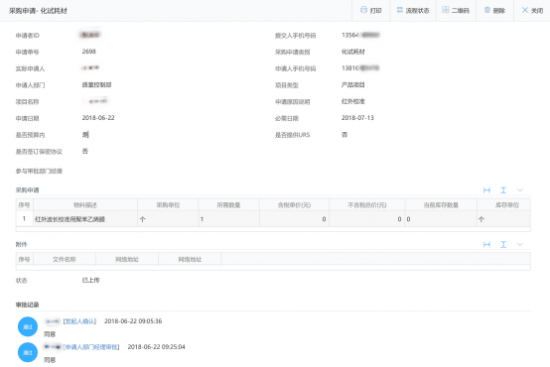The width and height of the screenshot is (550, 367).
Task: Click the 参与审批部门经理 field label
Action: (x=39, y=171)
